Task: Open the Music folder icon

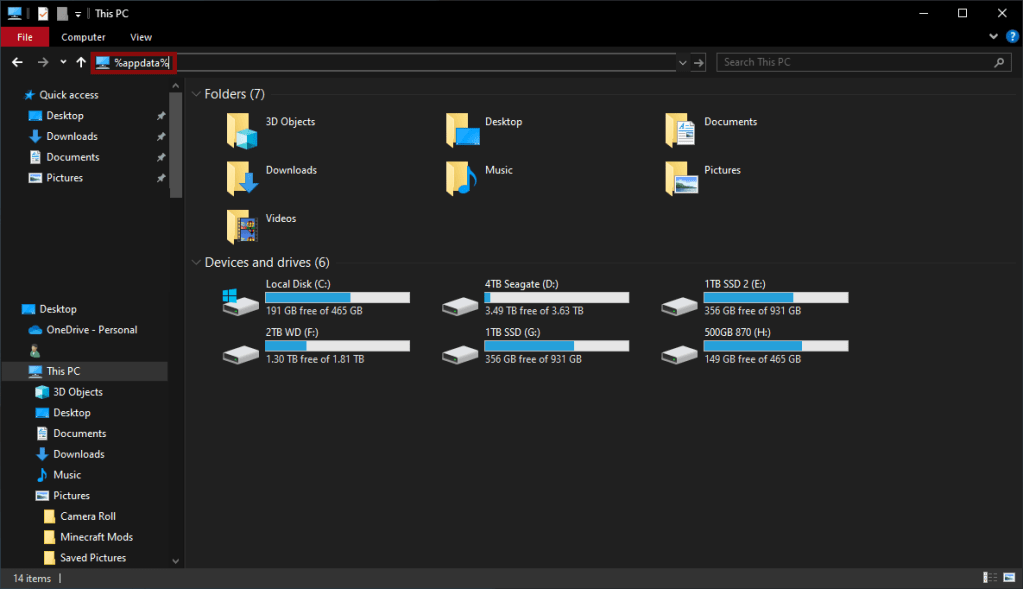Action: click(x=461, y=178)
